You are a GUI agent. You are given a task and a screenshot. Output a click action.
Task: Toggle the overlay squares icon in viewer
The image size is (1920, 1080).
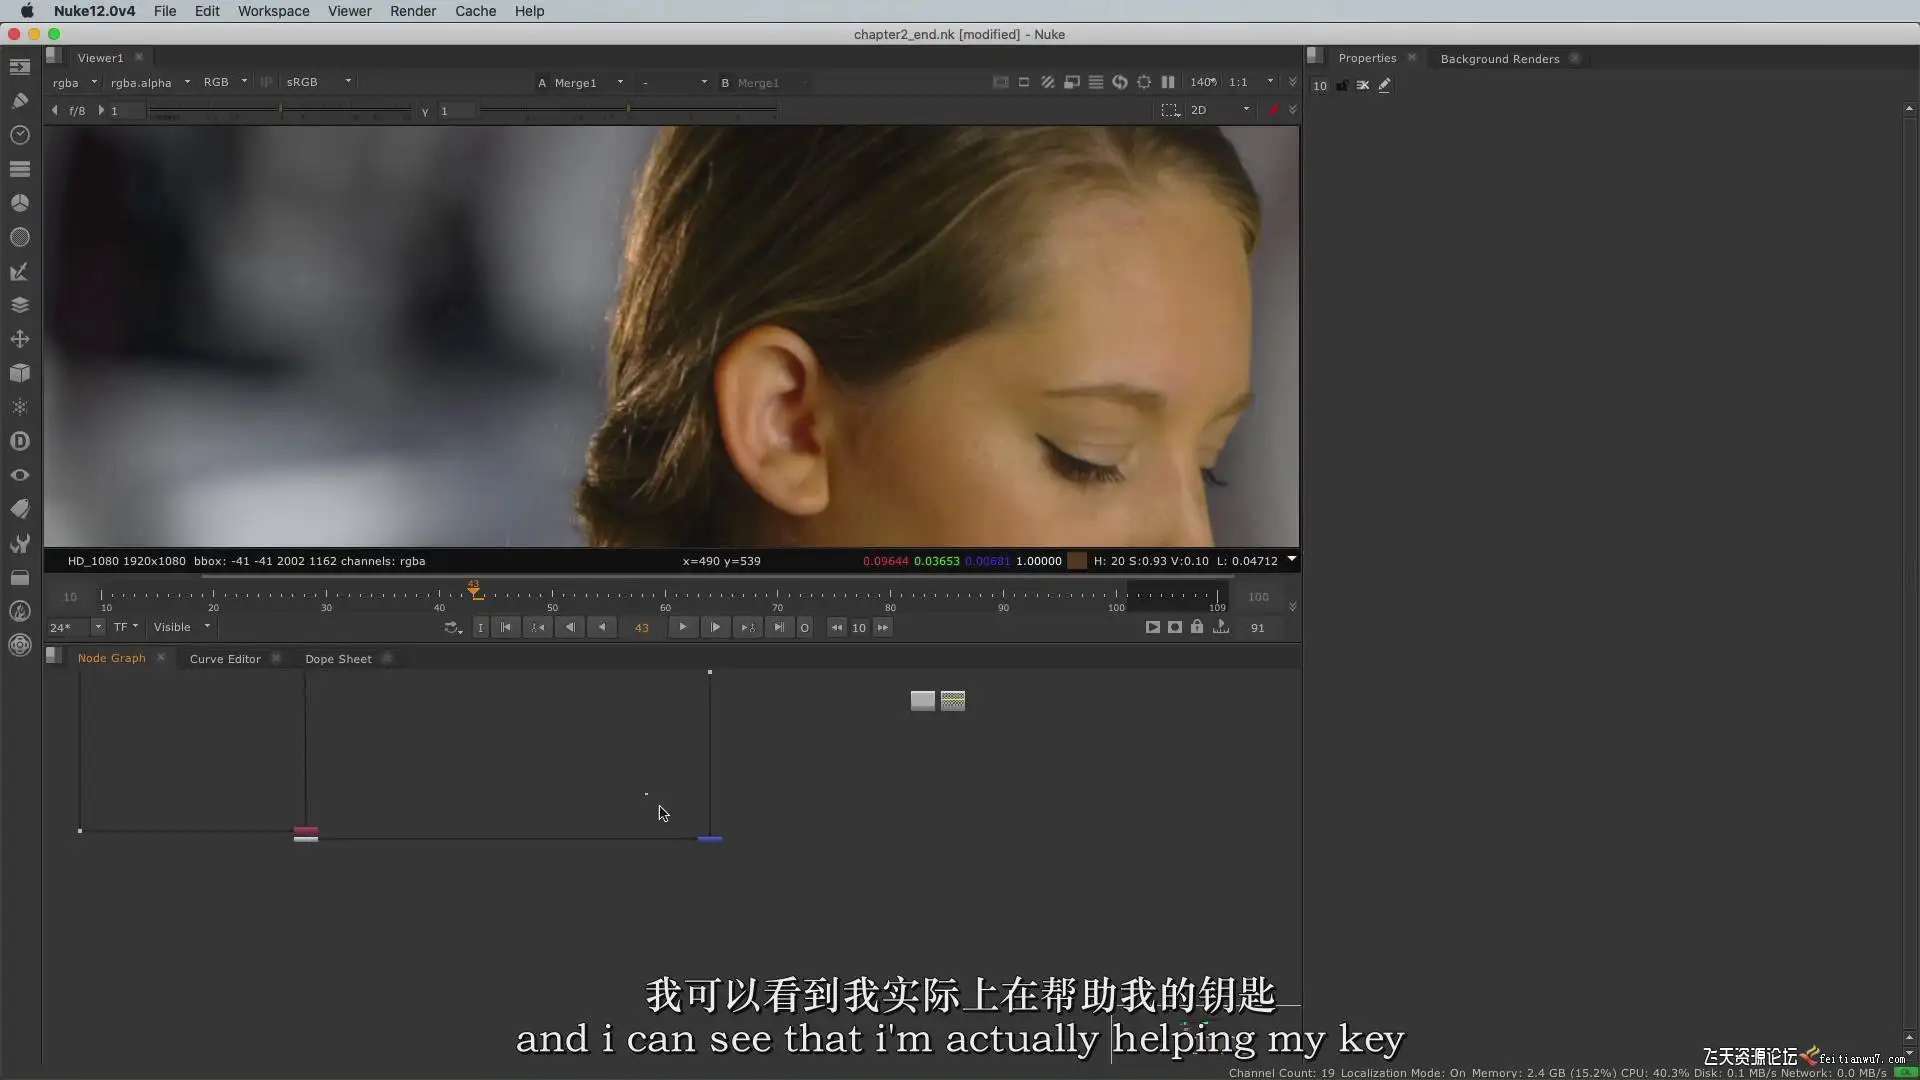(x=1072, y=82)
